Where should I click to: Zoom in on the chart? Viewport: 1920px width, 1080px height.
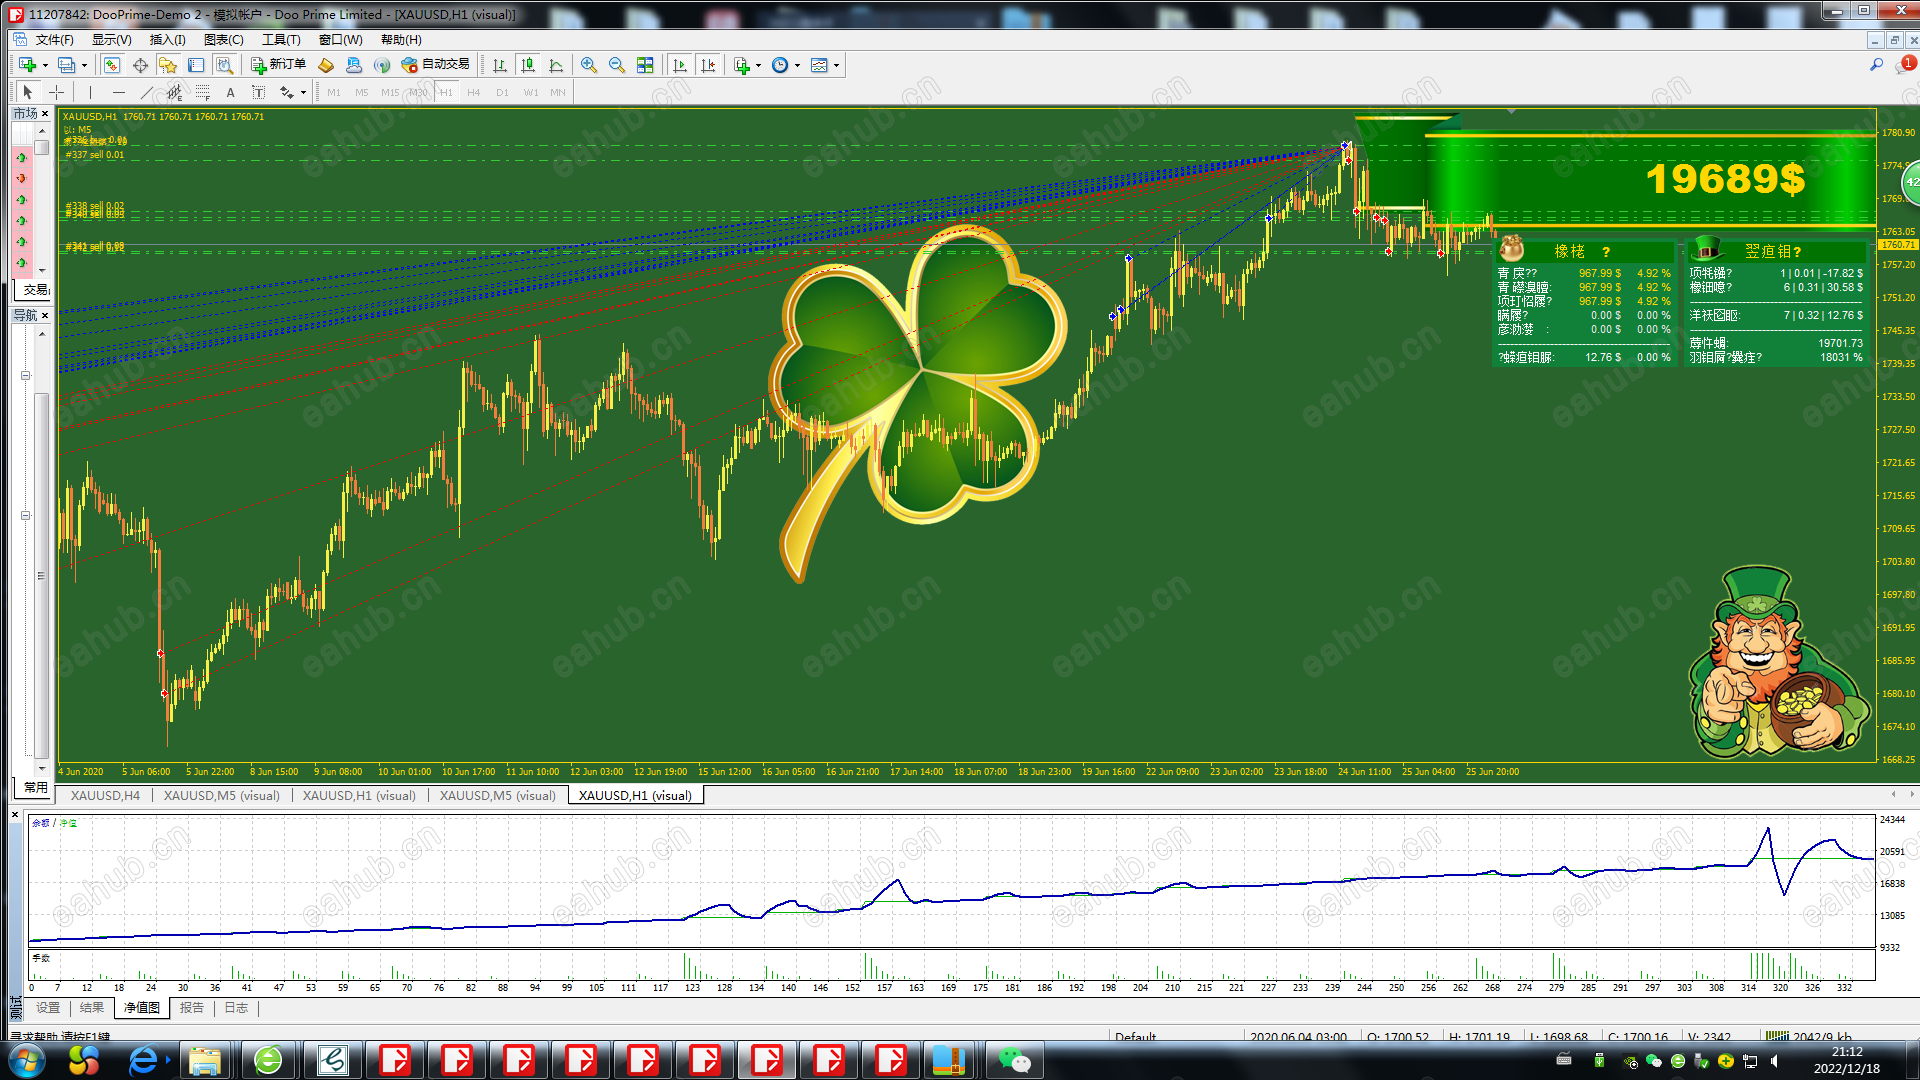tap(589, 65)
